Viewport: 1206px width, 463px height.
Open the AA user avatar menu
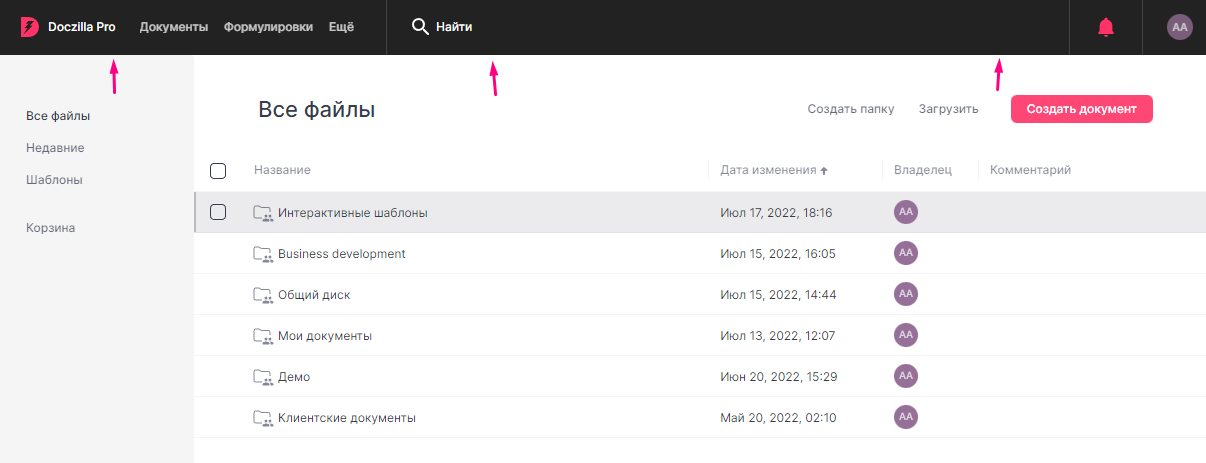pos(1180,27)
